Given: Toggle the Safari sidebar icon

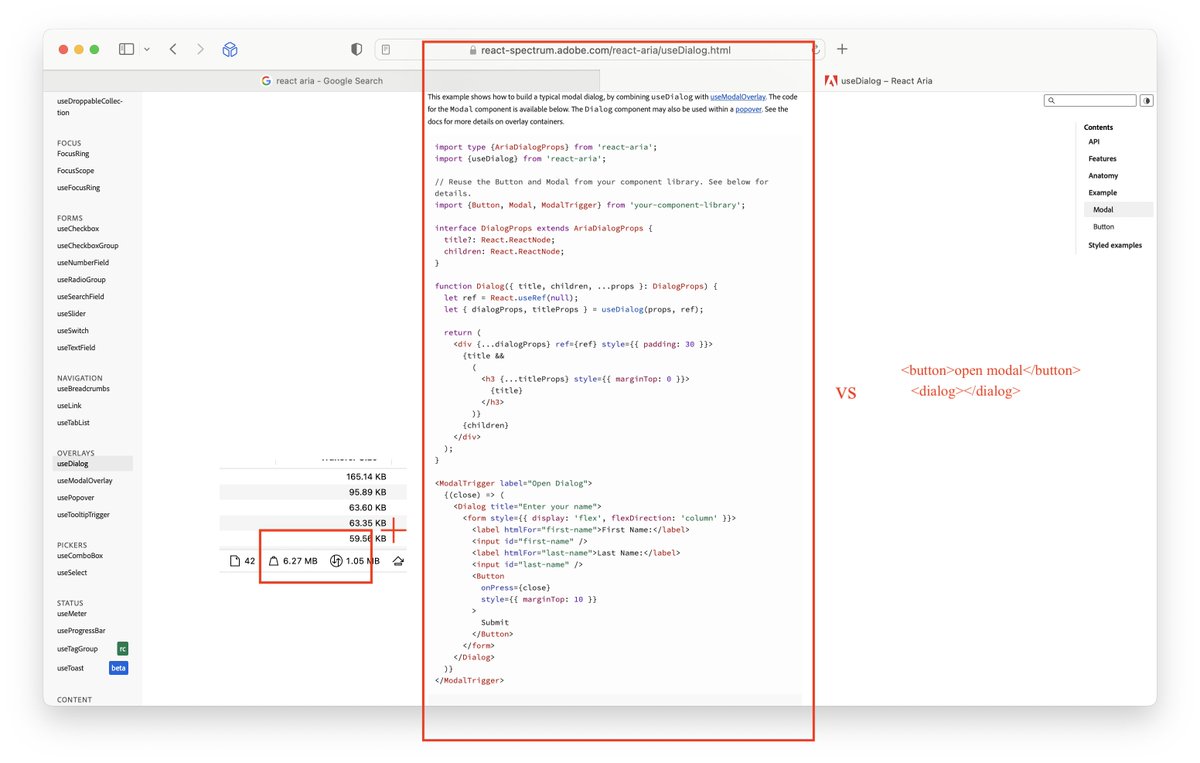Looking at the screenshot, I should tap(126, 49).
